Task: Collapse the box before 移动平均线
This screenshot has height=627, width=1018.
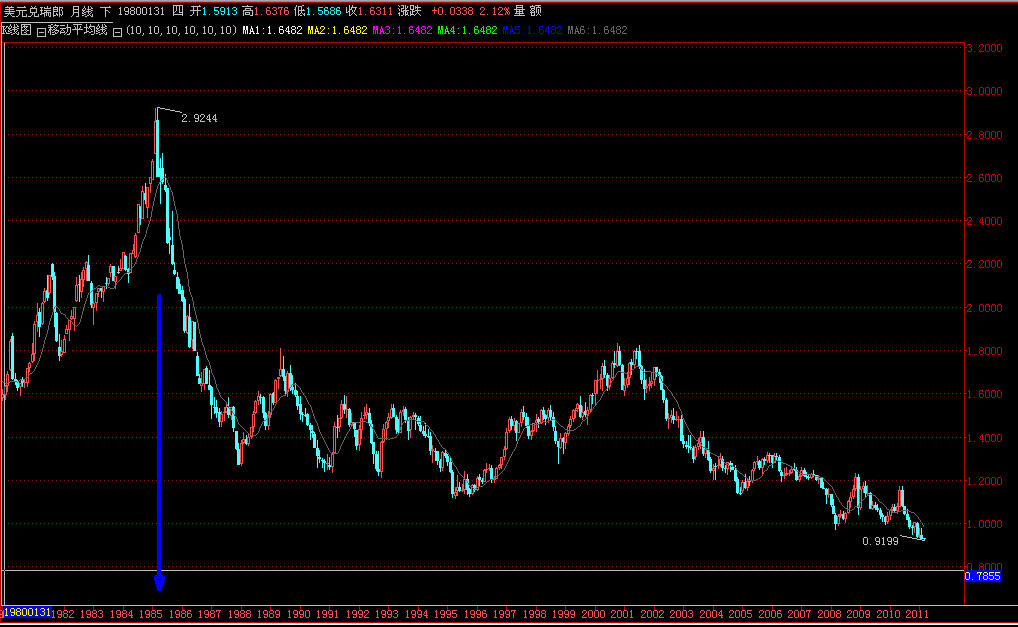Action: point(41,31)
